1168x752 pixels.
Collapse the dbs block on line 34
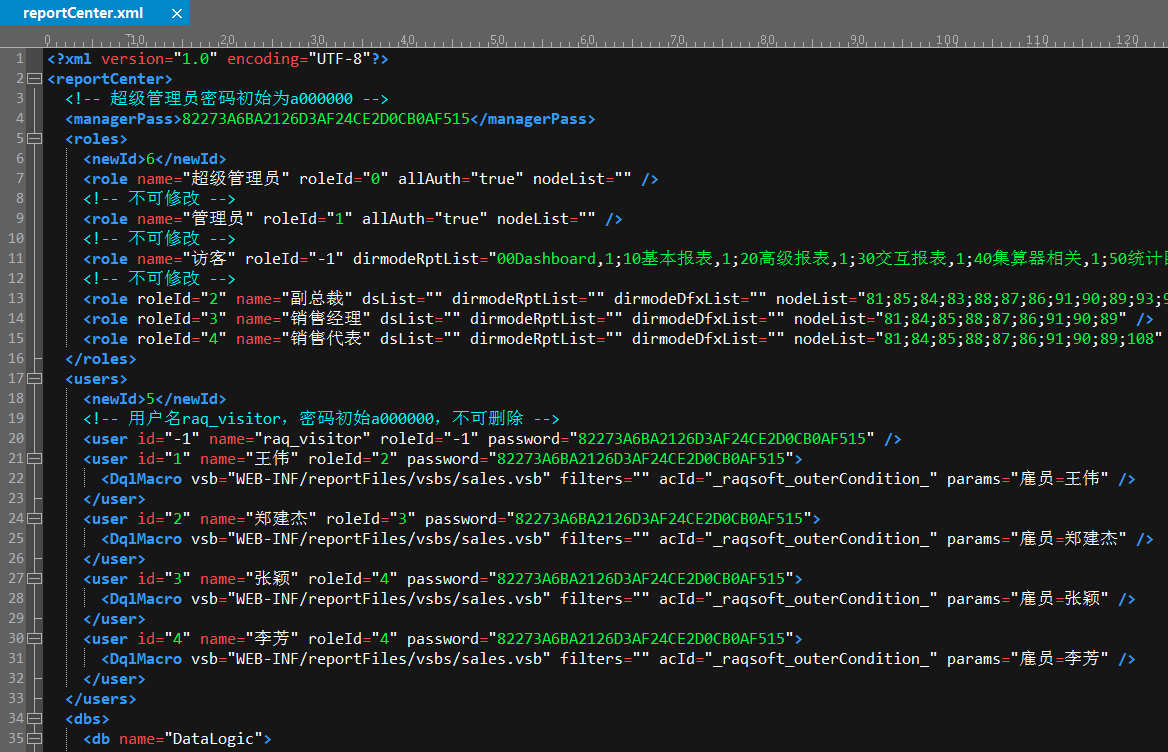click(x=34, y=719)
